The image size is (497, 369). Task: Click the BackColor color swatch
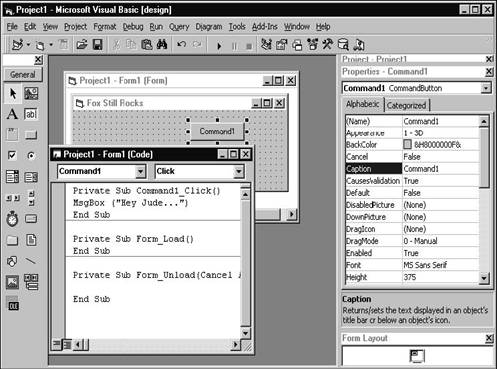(407, 144)
